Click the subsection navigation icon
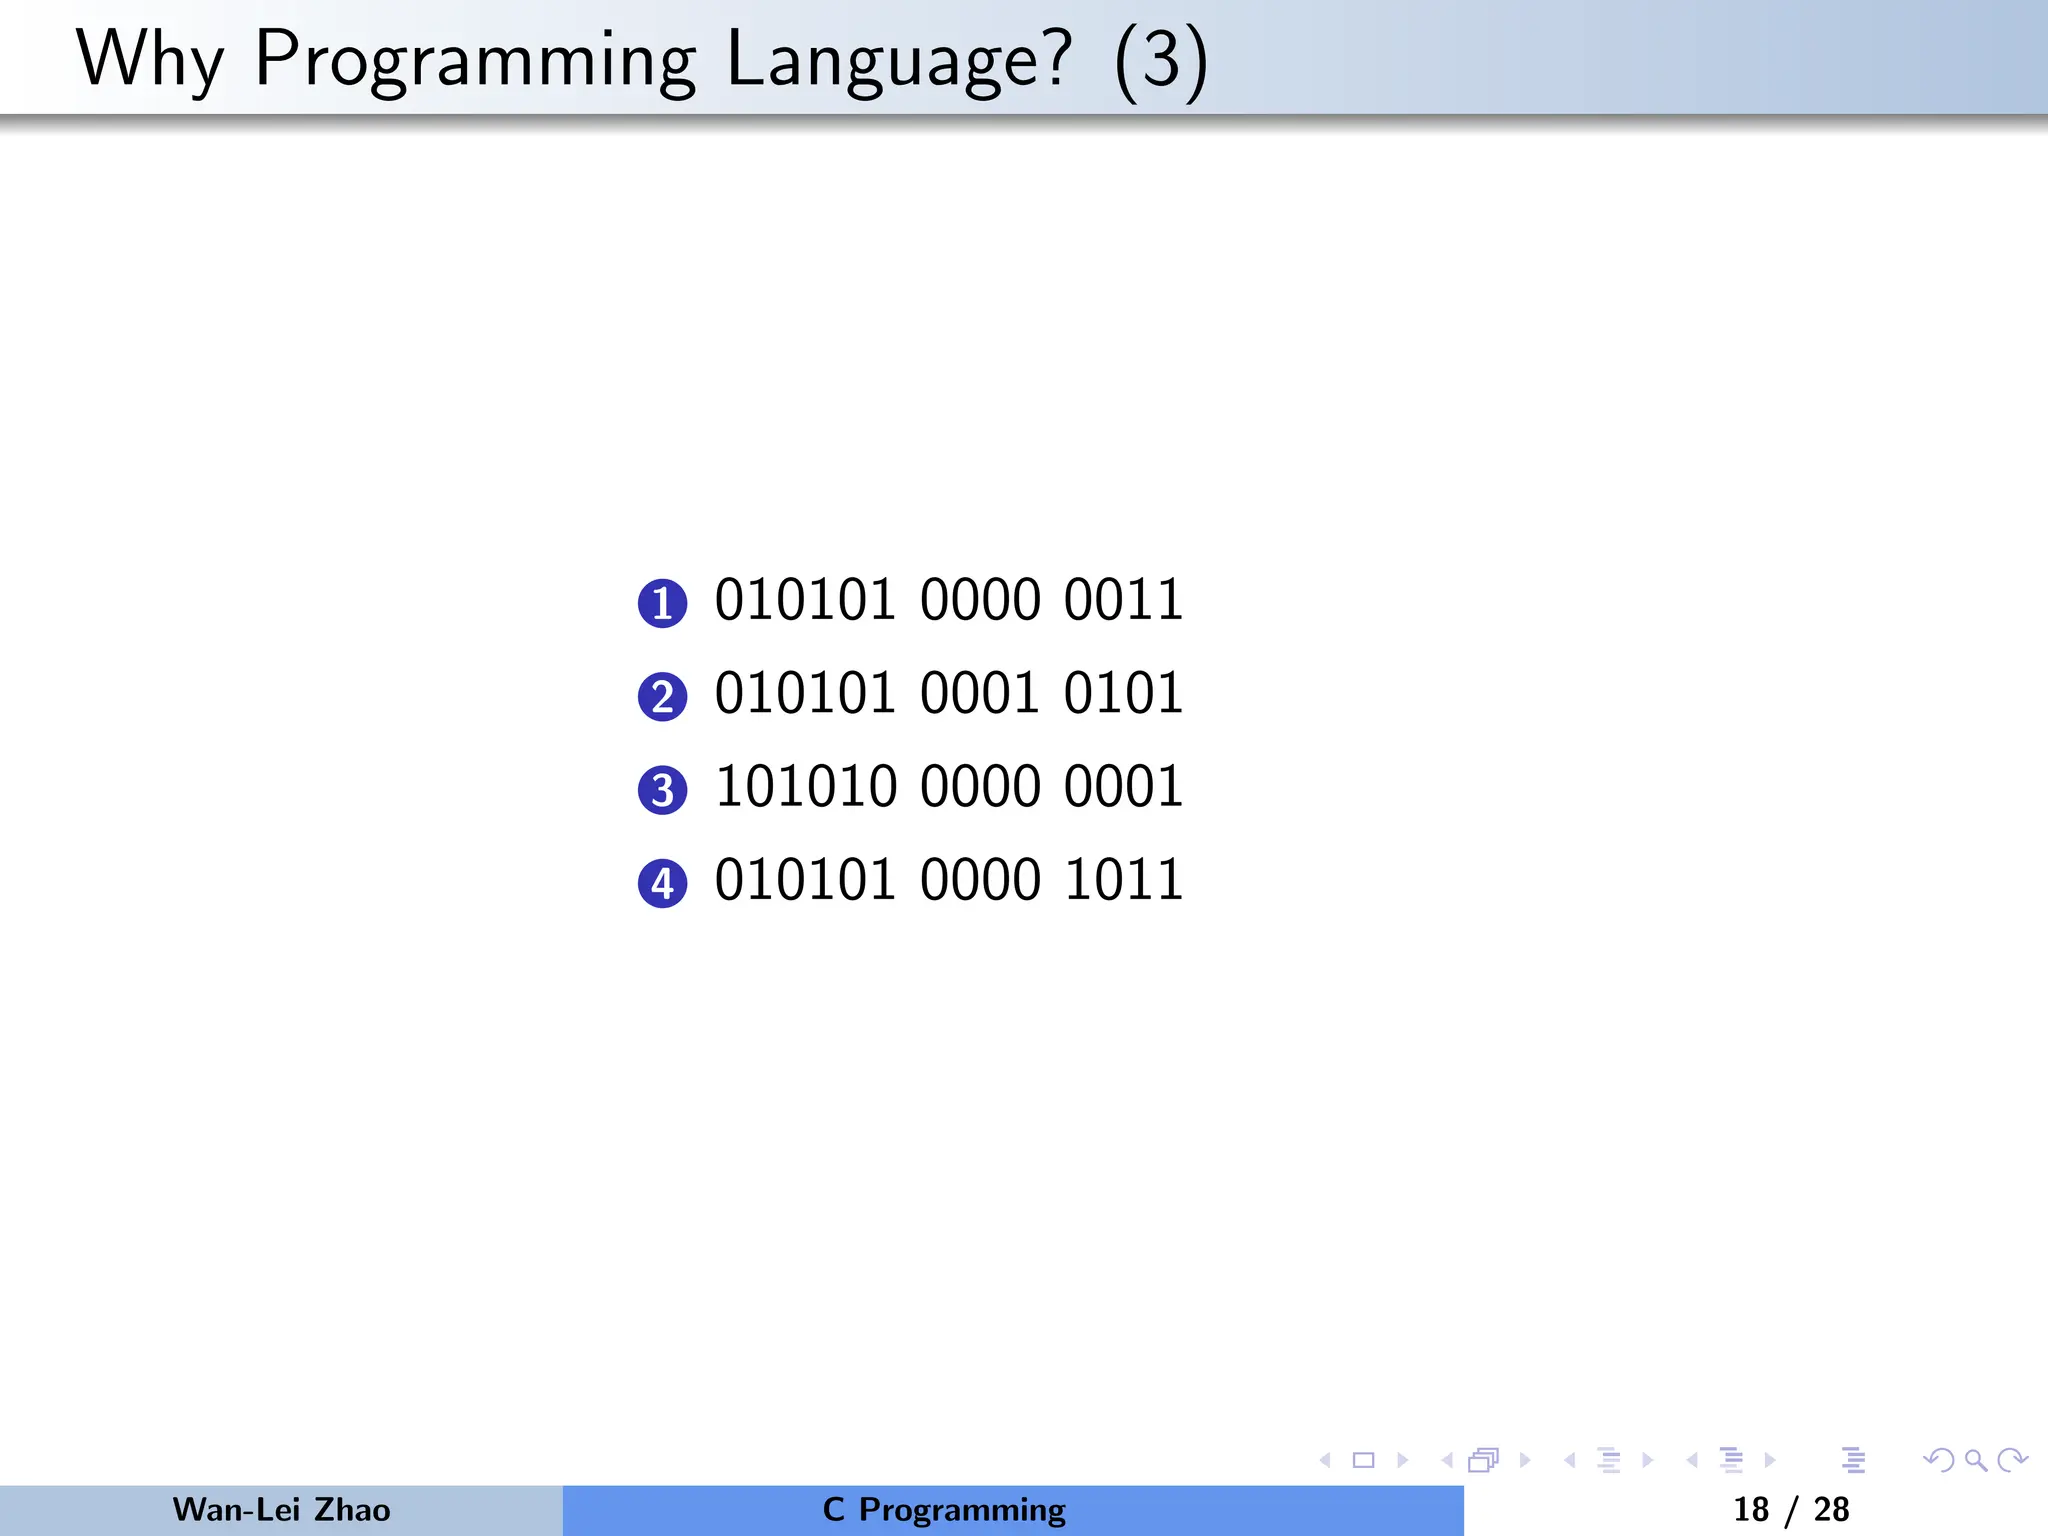 (x=1609, y=1461)
